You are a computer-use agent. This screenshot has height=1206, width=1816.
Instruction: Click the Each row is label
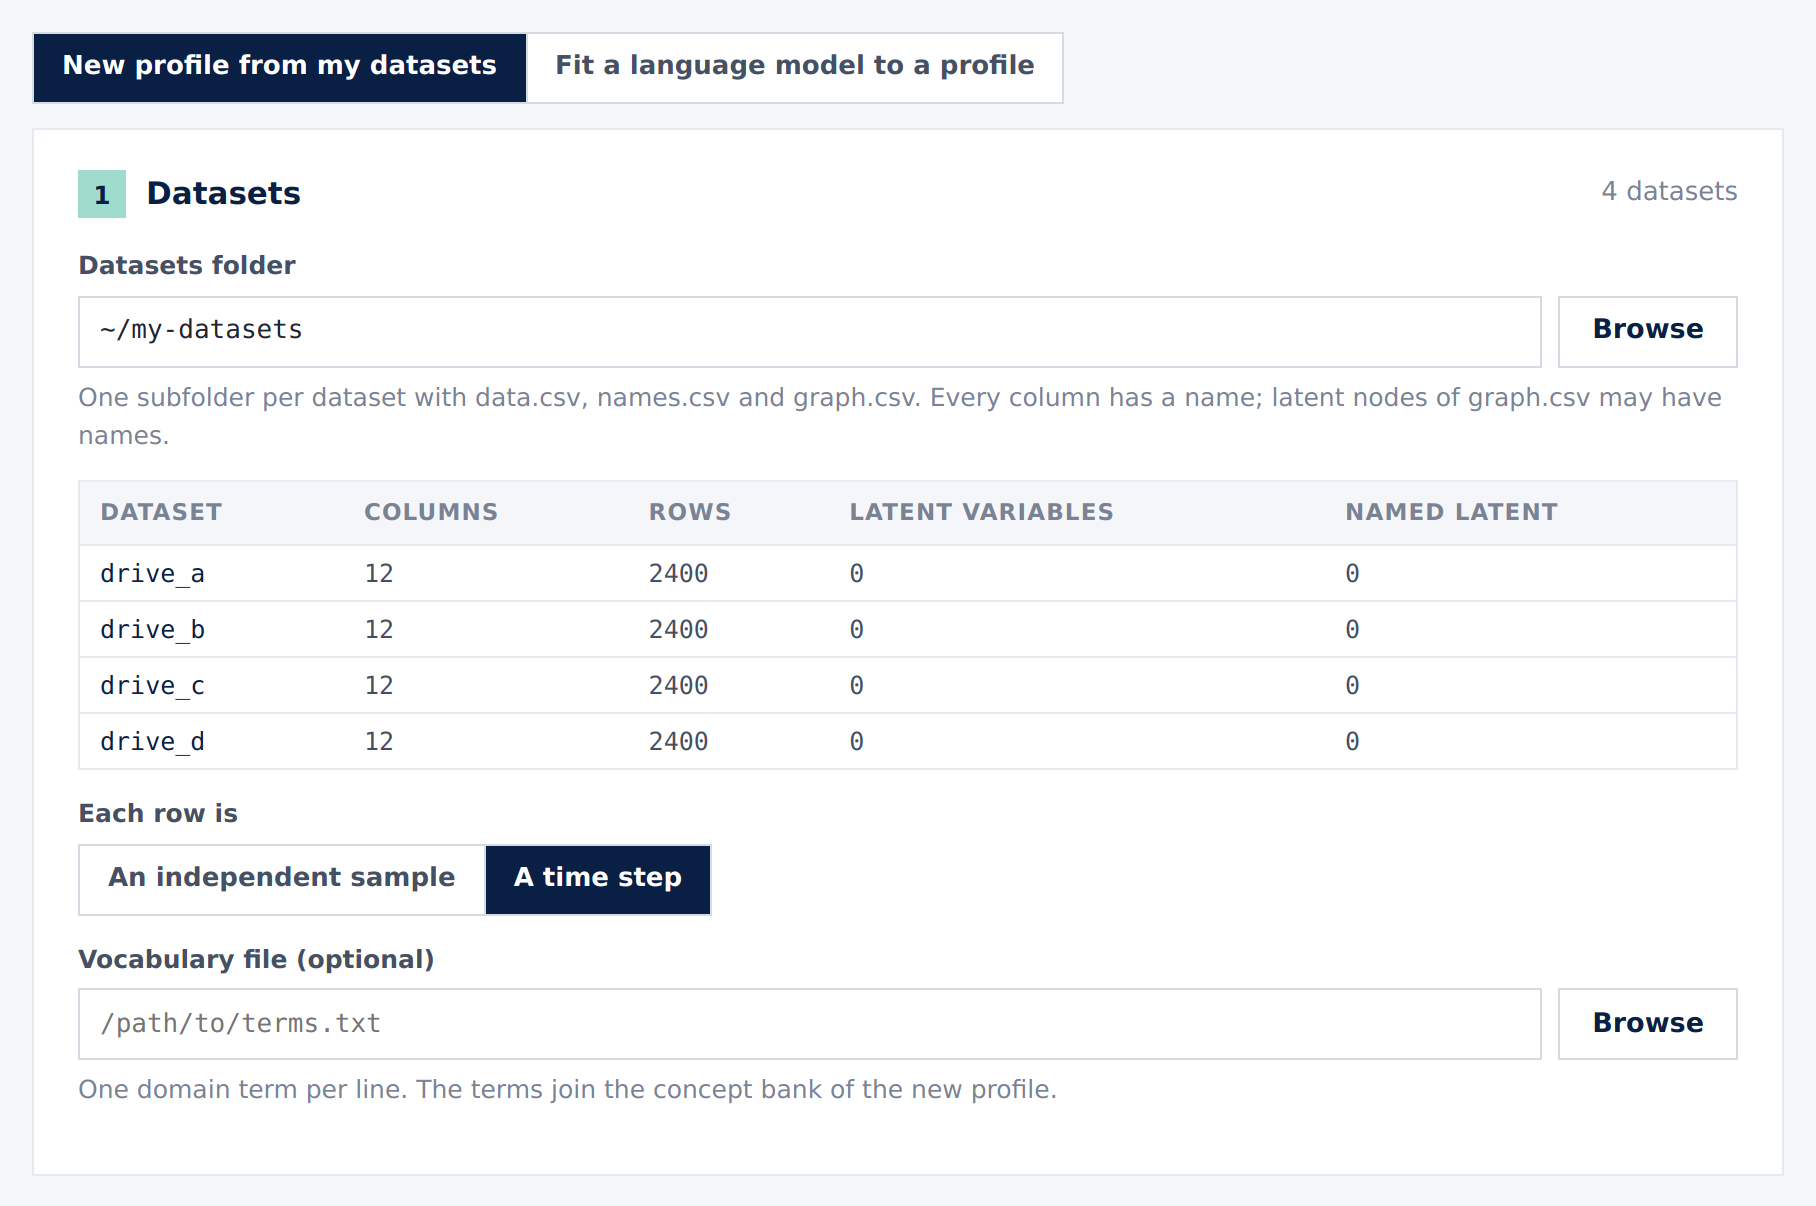158,813
